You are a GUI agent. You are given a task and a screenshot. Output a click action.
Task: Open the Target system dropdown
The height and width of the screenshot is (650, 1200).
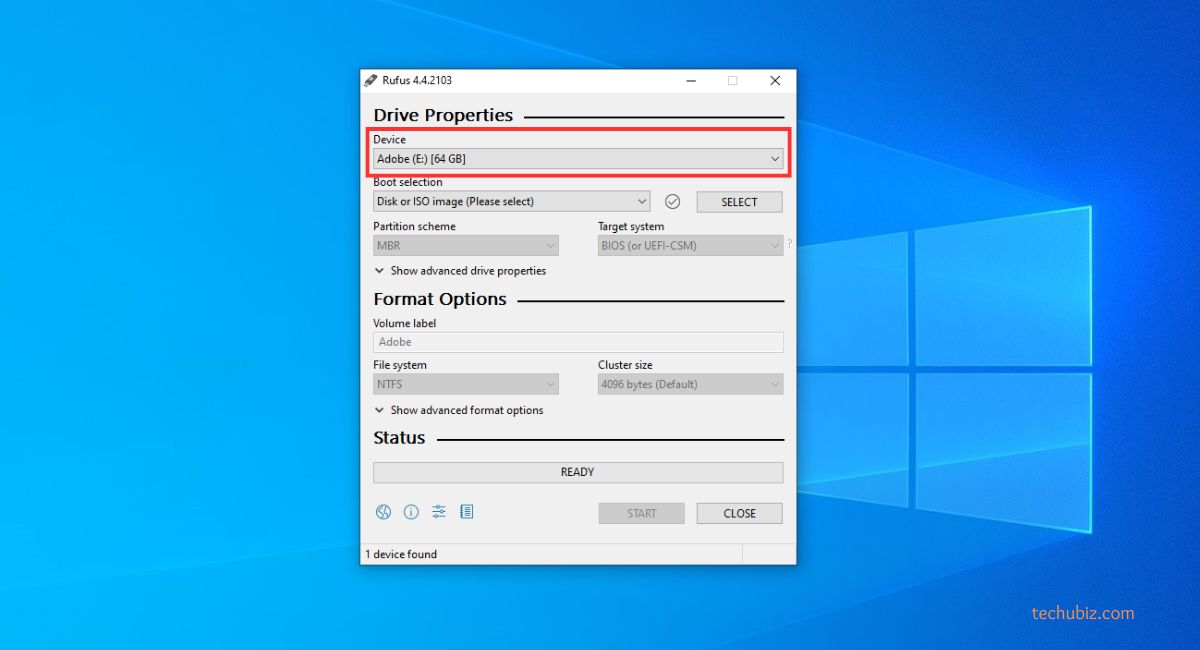tap(690, 245)
